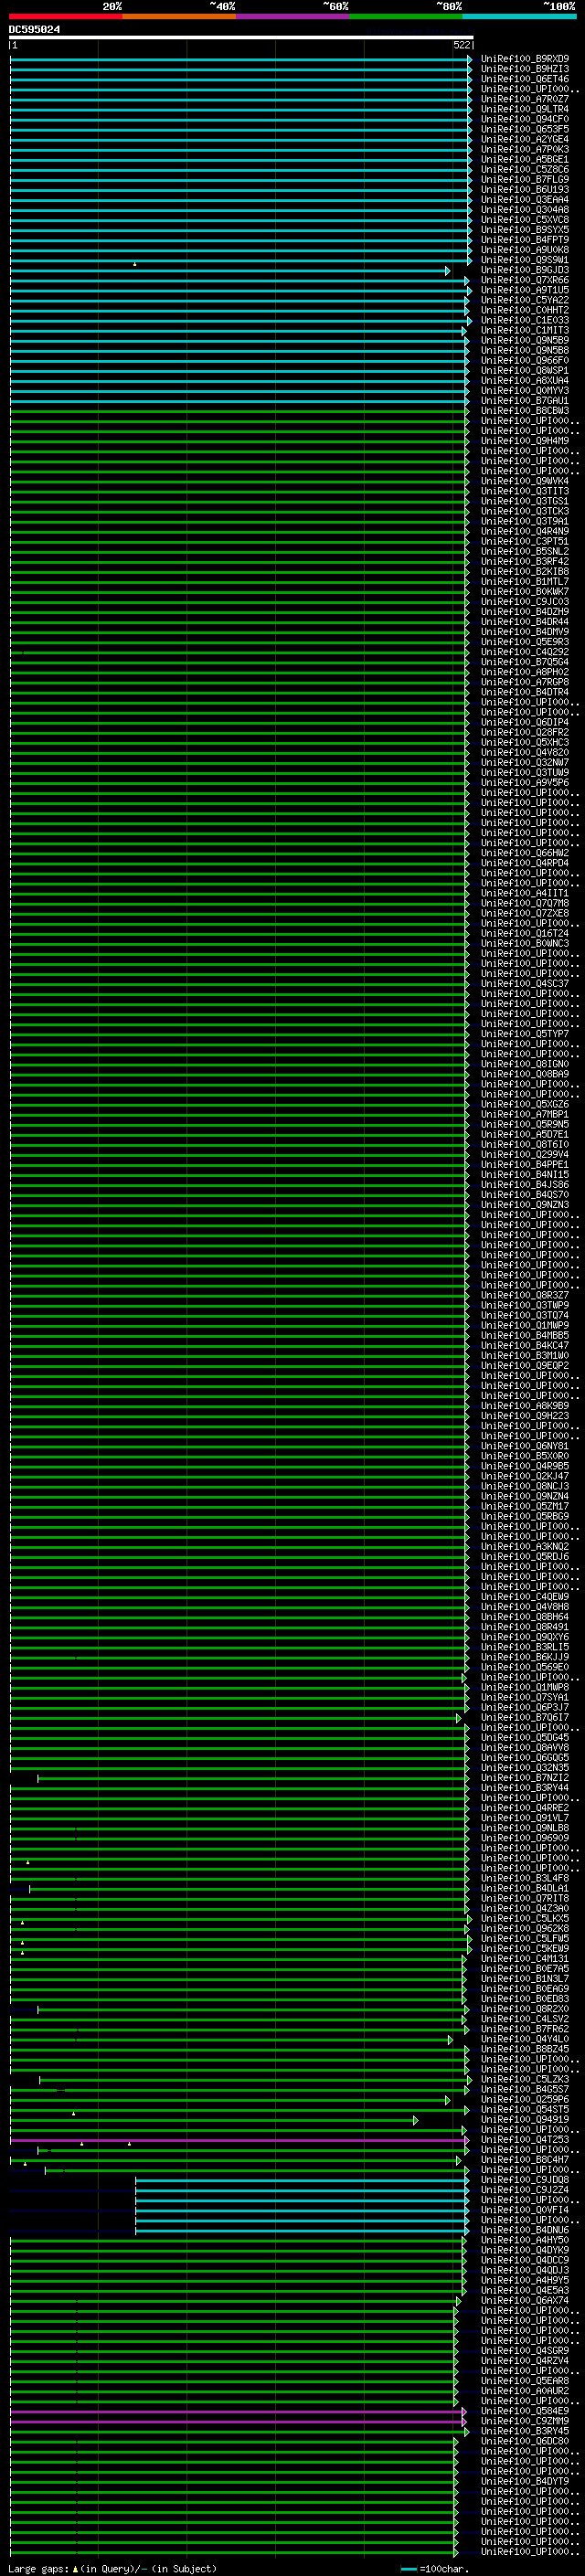Viewport: 585px width, 2576px height.
Task: Select hit label UniRef100_B4DNU6
Action: (525, 2230)
